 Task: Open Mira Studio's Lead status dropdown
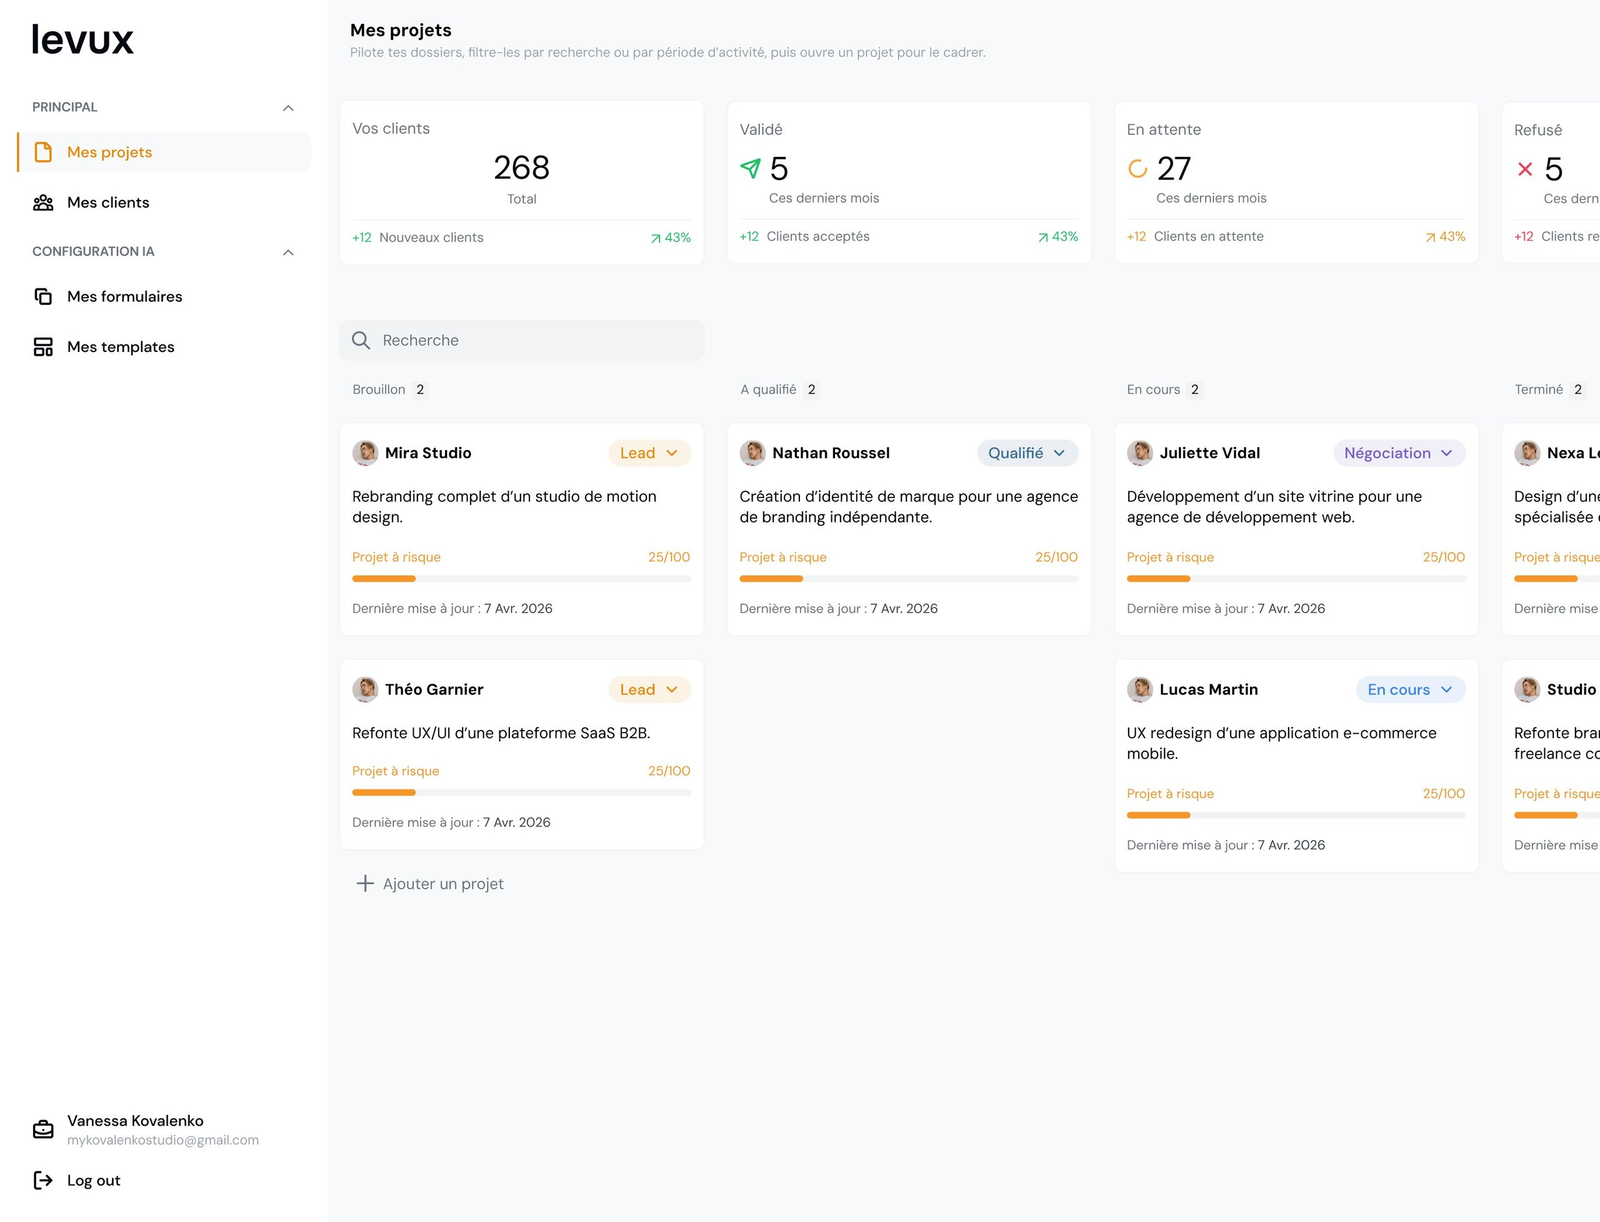tap(649, 453)
